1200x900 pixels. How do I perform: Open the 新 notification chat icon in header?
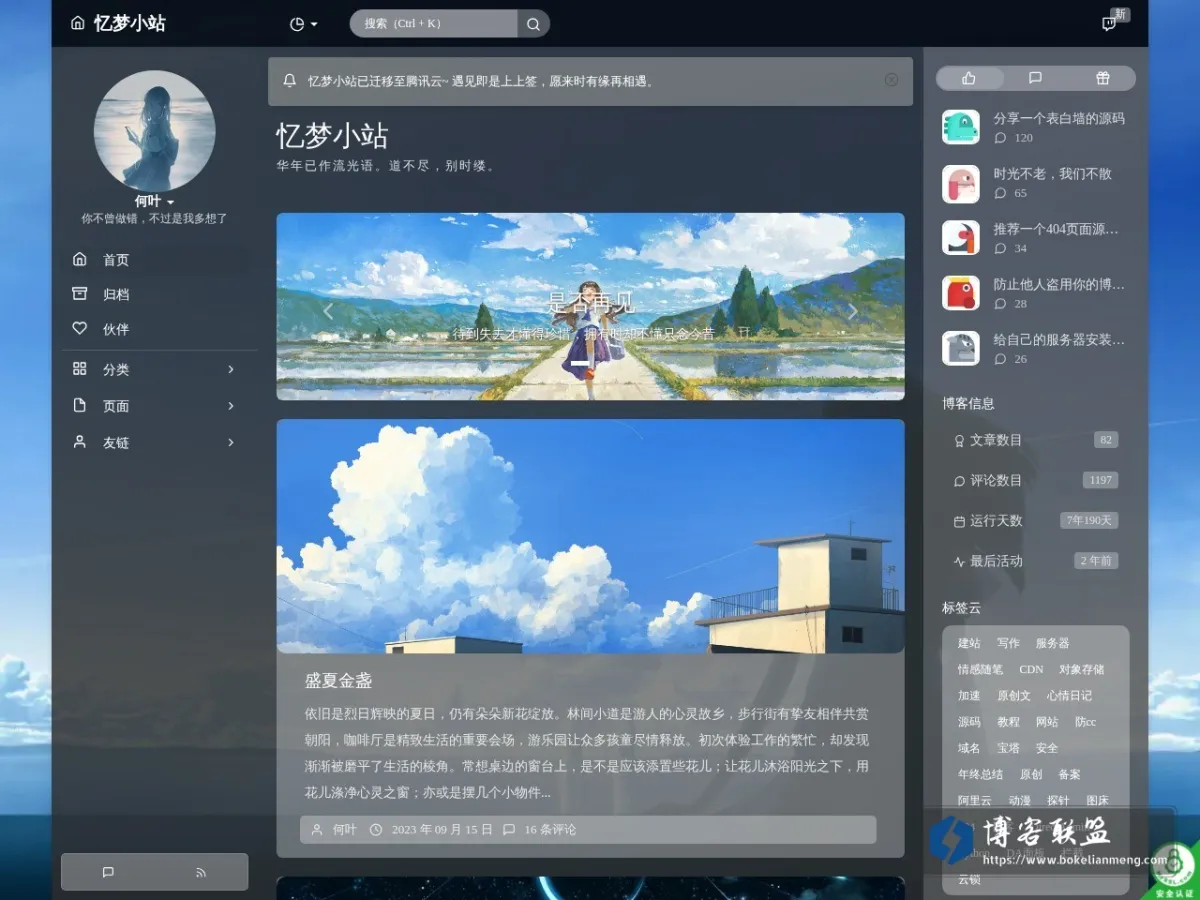click(1109, 24)
